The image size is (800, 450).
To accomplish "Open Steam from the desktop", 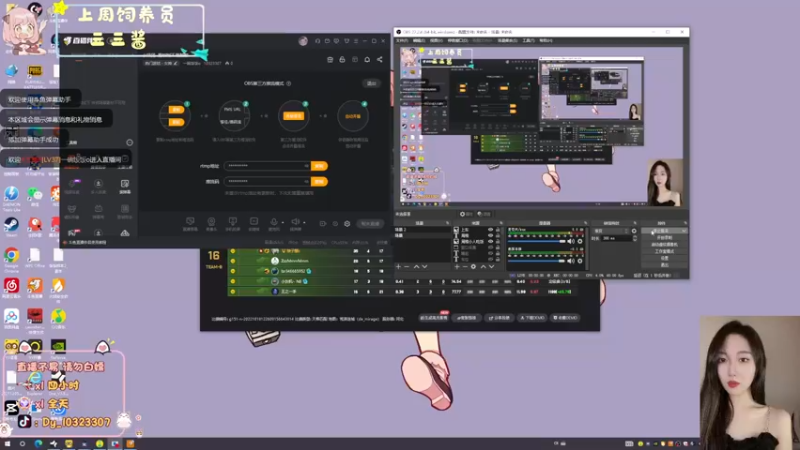I will 11,224.
